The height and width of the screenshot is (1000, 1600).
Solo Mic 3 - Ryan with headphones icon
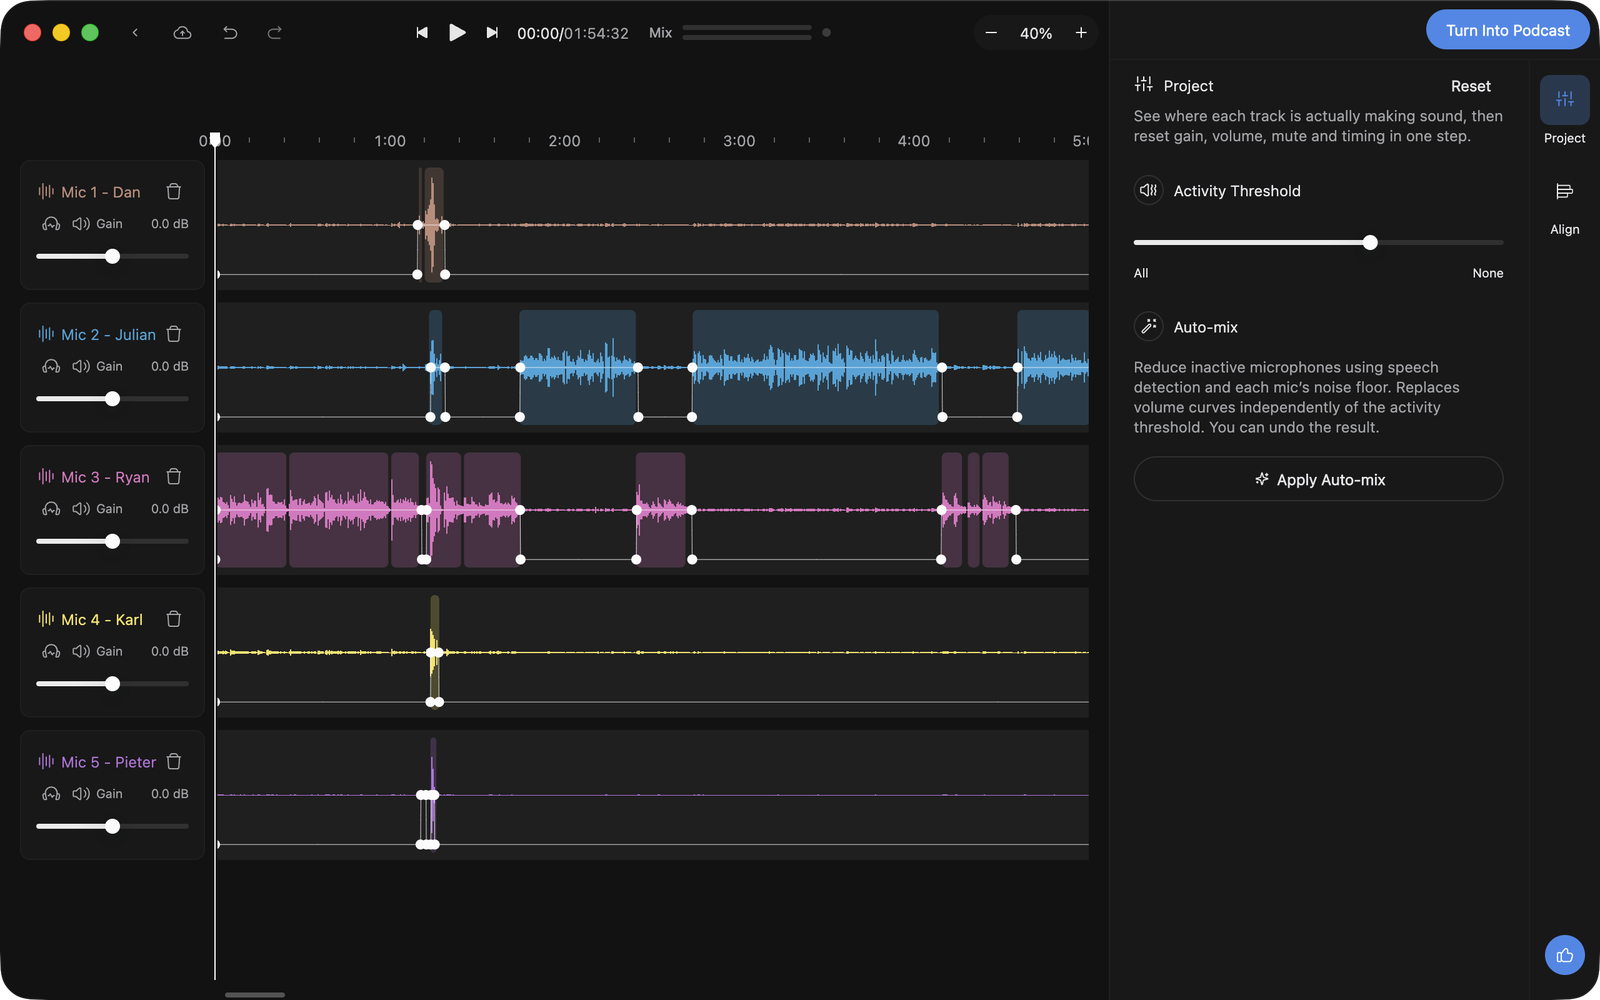click(x=51, y=509)
